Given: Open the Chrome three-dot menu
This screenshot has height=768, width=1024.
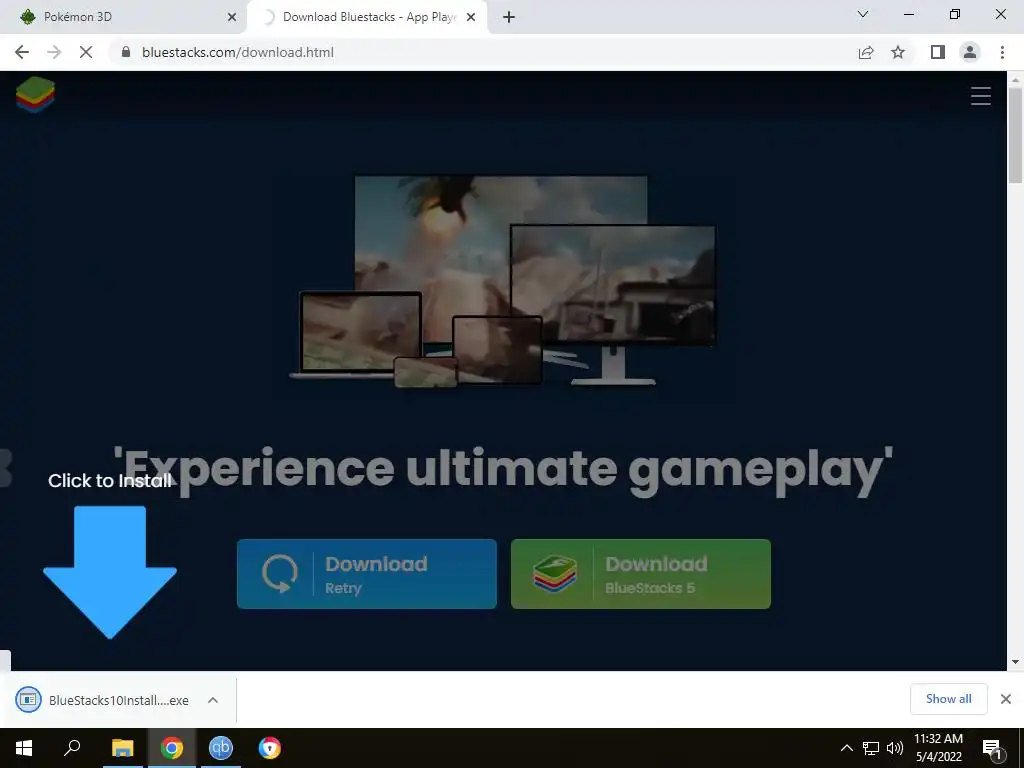Looking at the screenshot, I should click(1002, 52).
